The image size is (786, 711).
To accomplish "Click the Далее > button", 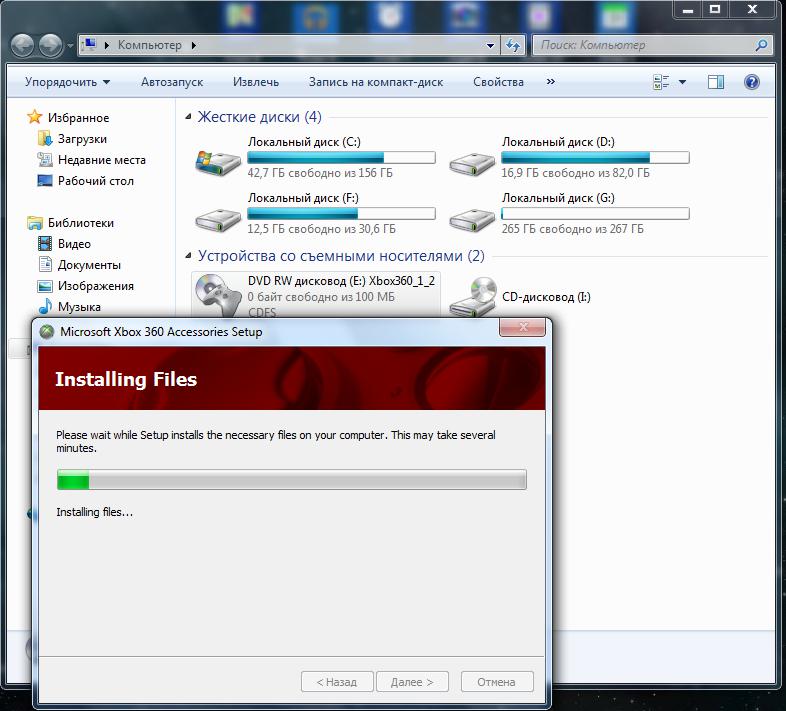I will [x=412, y=682].
